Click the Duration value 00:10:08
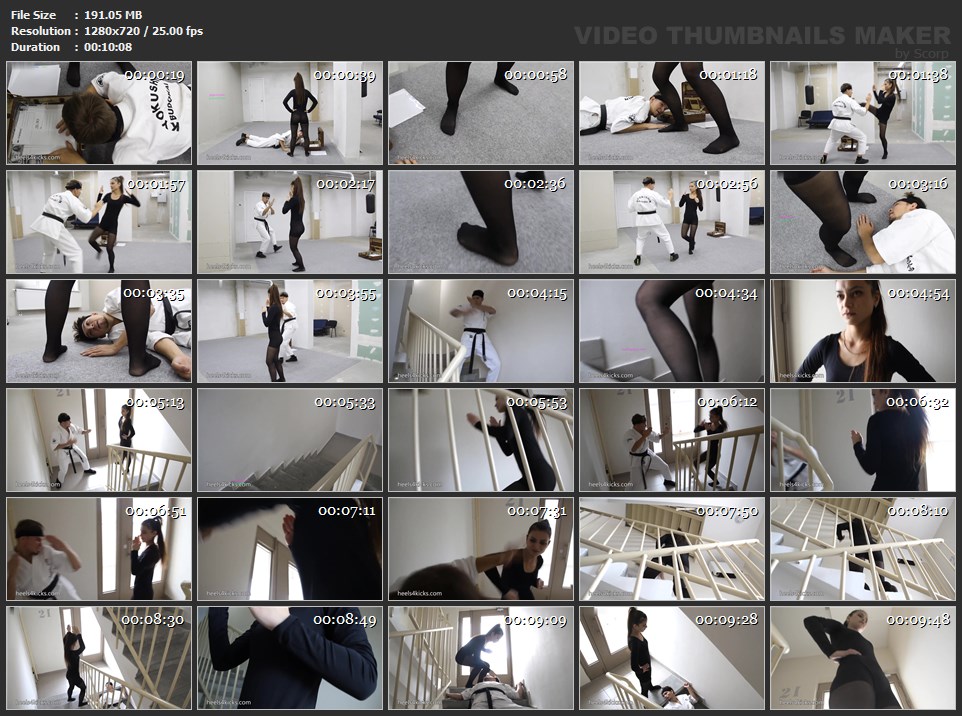Image resolution: width=962 pixels, height=716 pixels. 108,47
